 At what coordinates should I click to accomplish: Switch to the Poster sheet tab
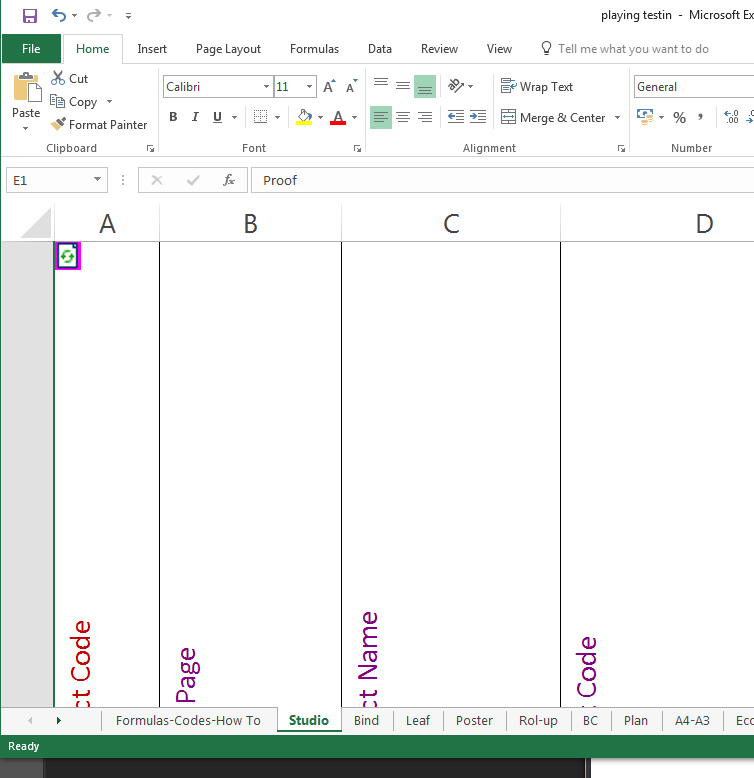tap(474, 720)
